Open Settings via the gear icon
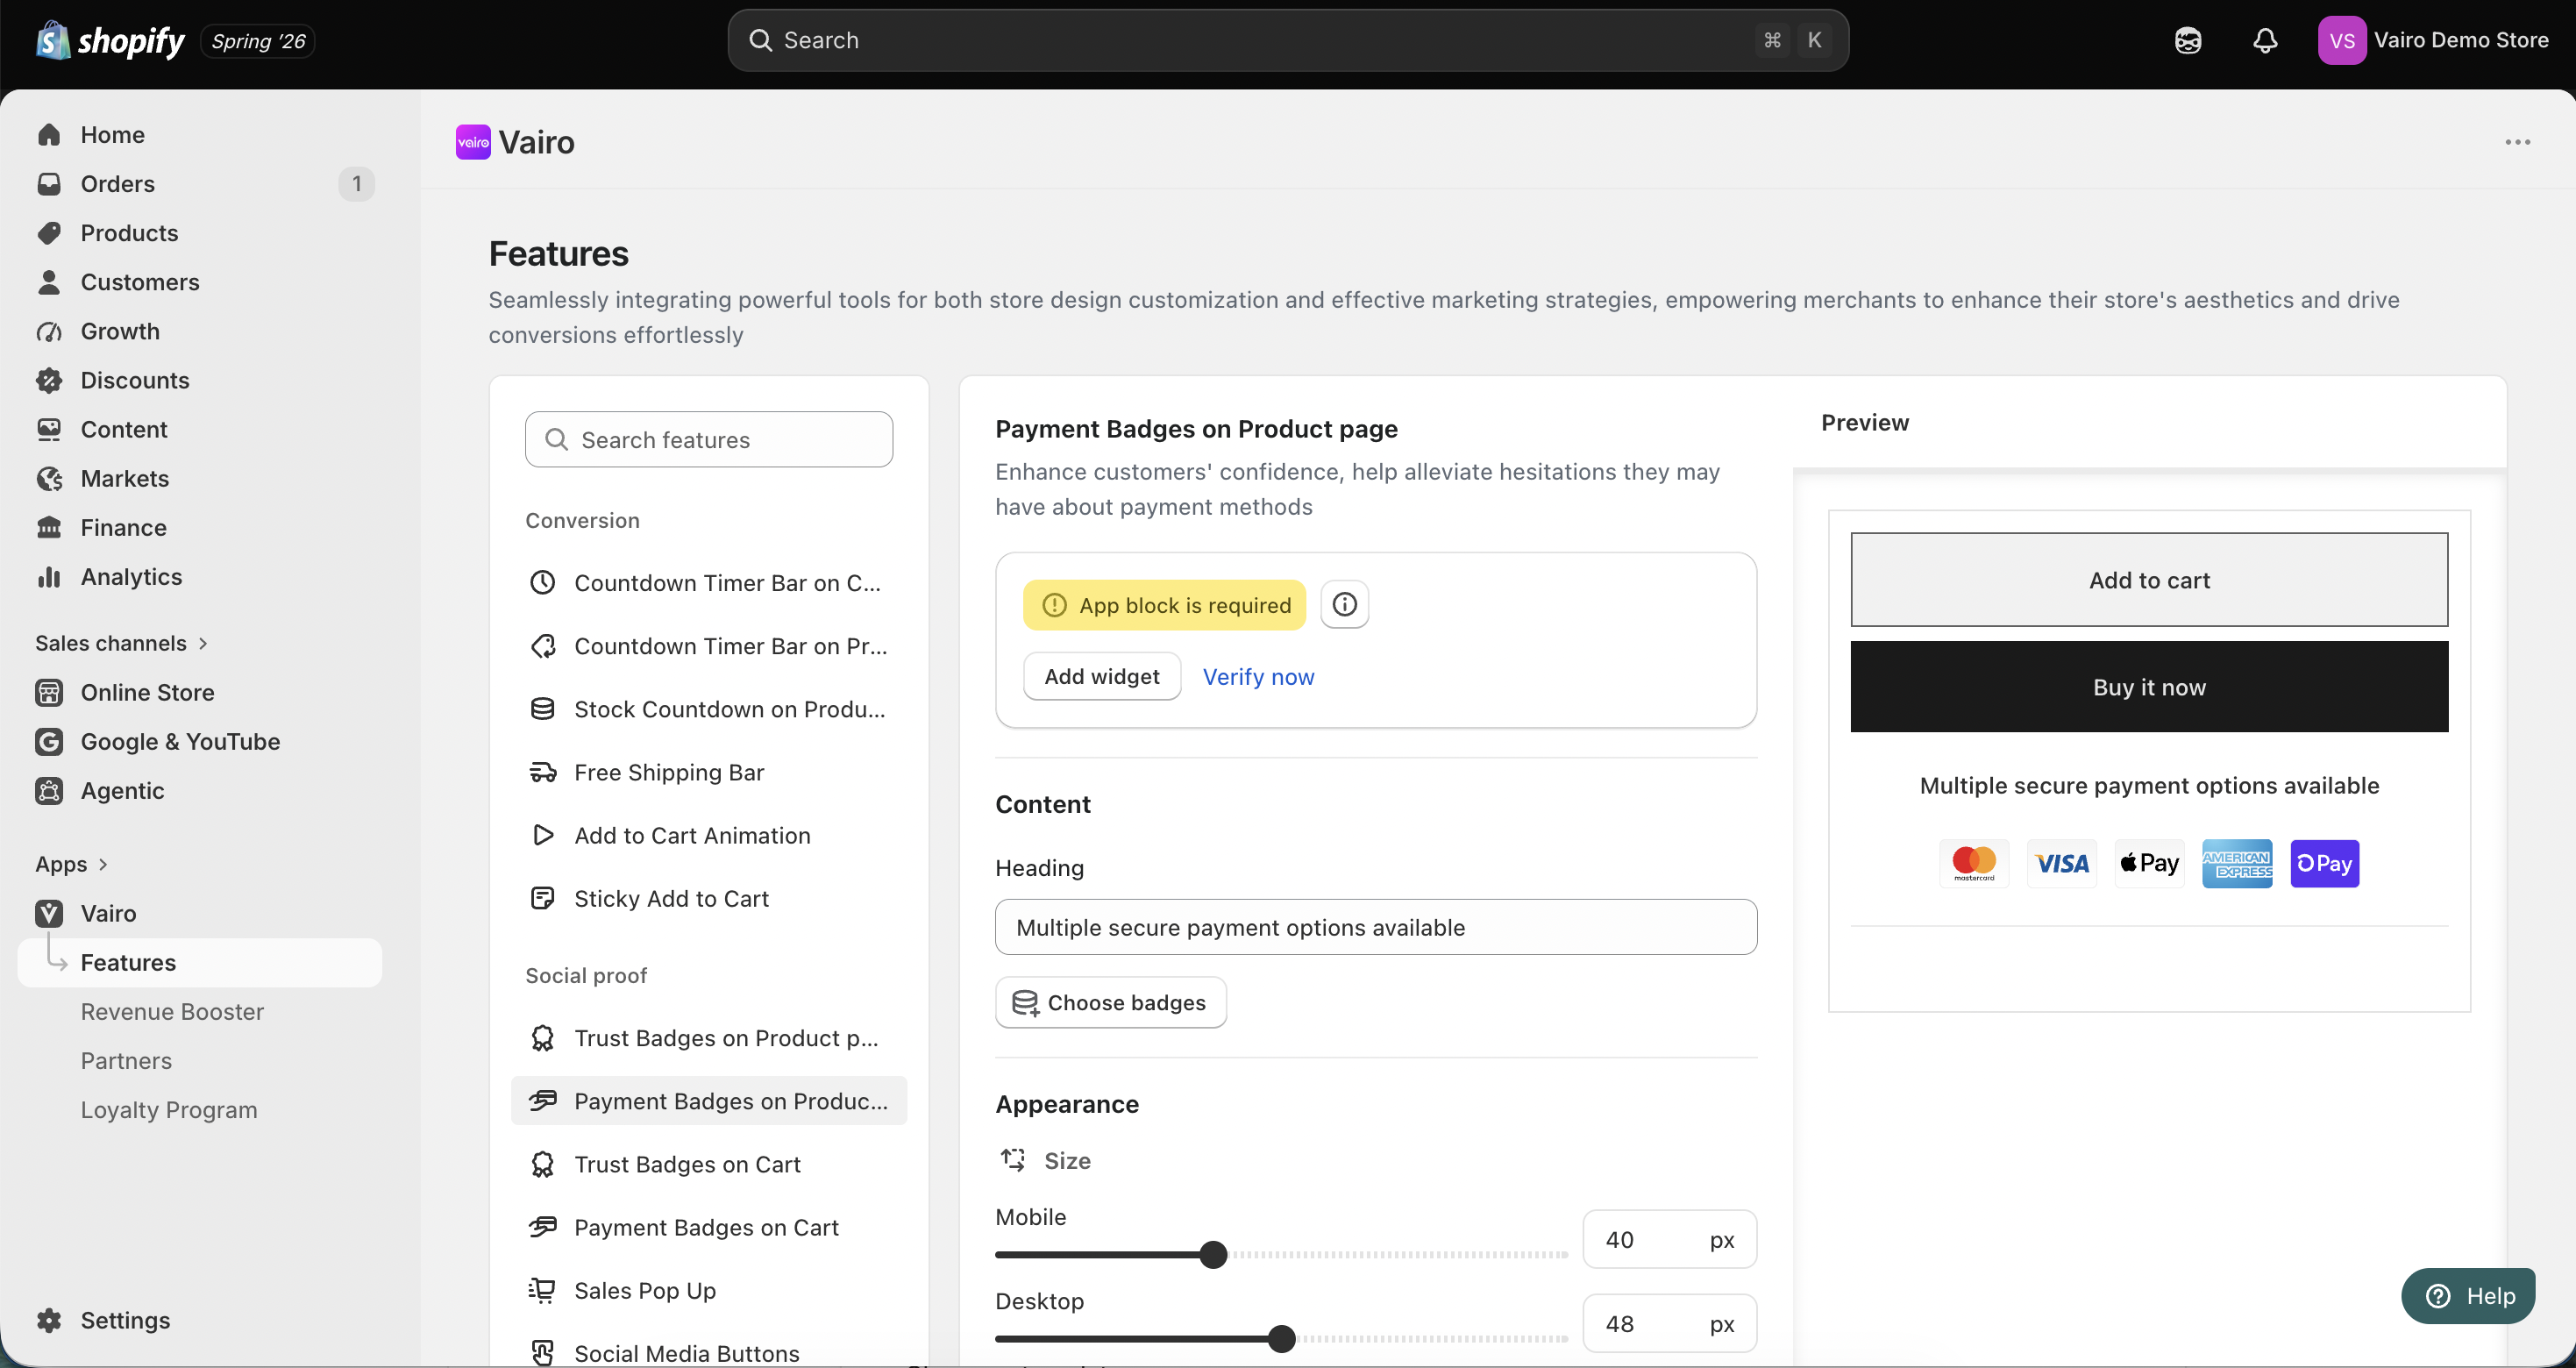The height and width of the screenshot is (1368, 2576). [49, 1320]
